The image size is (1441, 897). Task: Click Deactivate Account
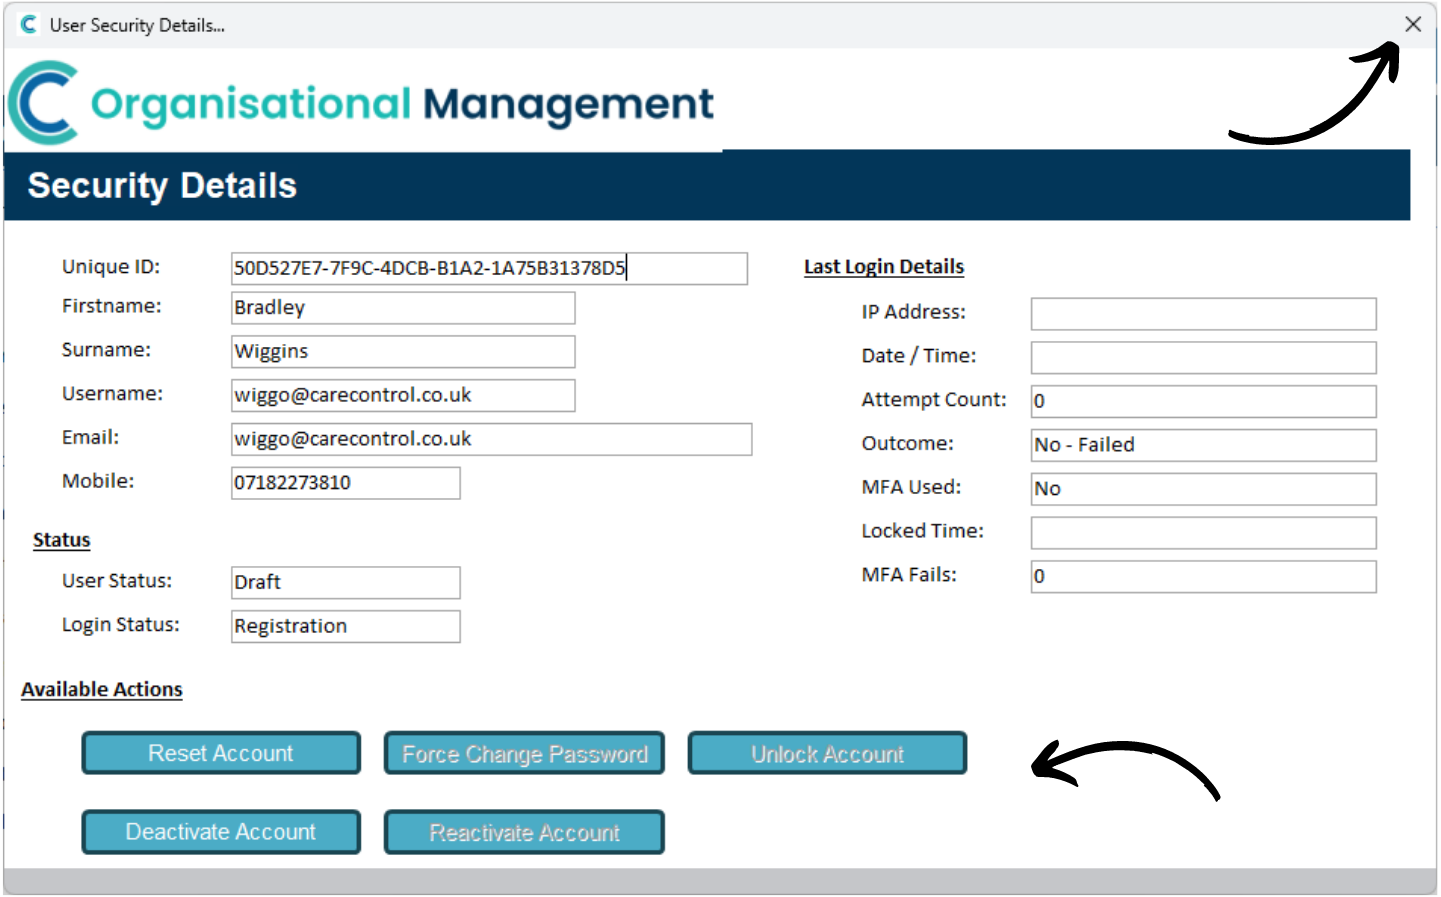220,831
